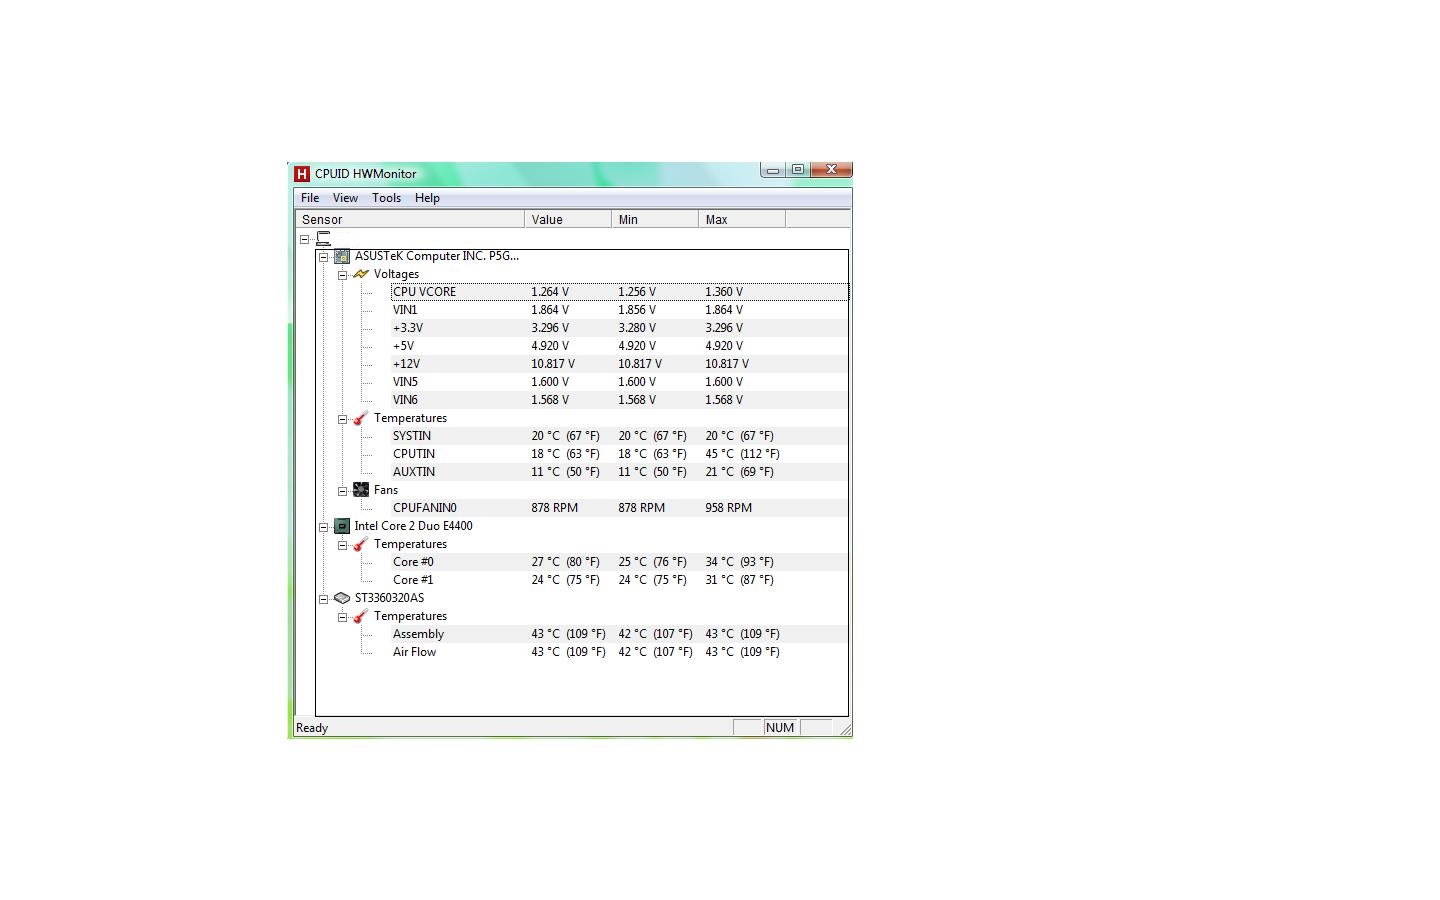Click the ST3360320AS drive label
This screenshot has width=1440, height=900.
pyautogui.click(x=389, y=598)
